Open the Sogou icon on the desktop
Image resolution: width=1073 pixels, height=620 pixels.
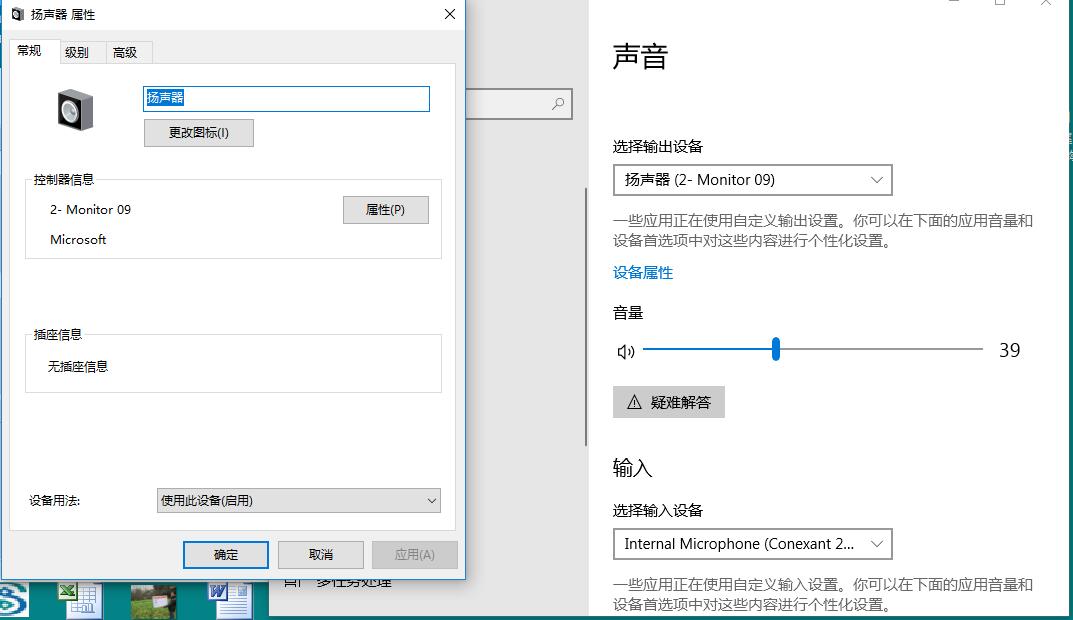[x=12, y=601]
